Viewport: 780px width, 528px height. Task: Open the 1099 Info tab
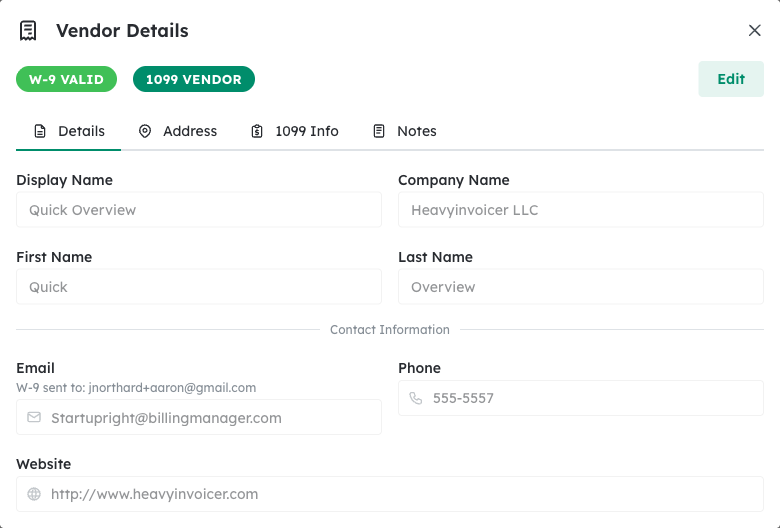click(296, 131)
